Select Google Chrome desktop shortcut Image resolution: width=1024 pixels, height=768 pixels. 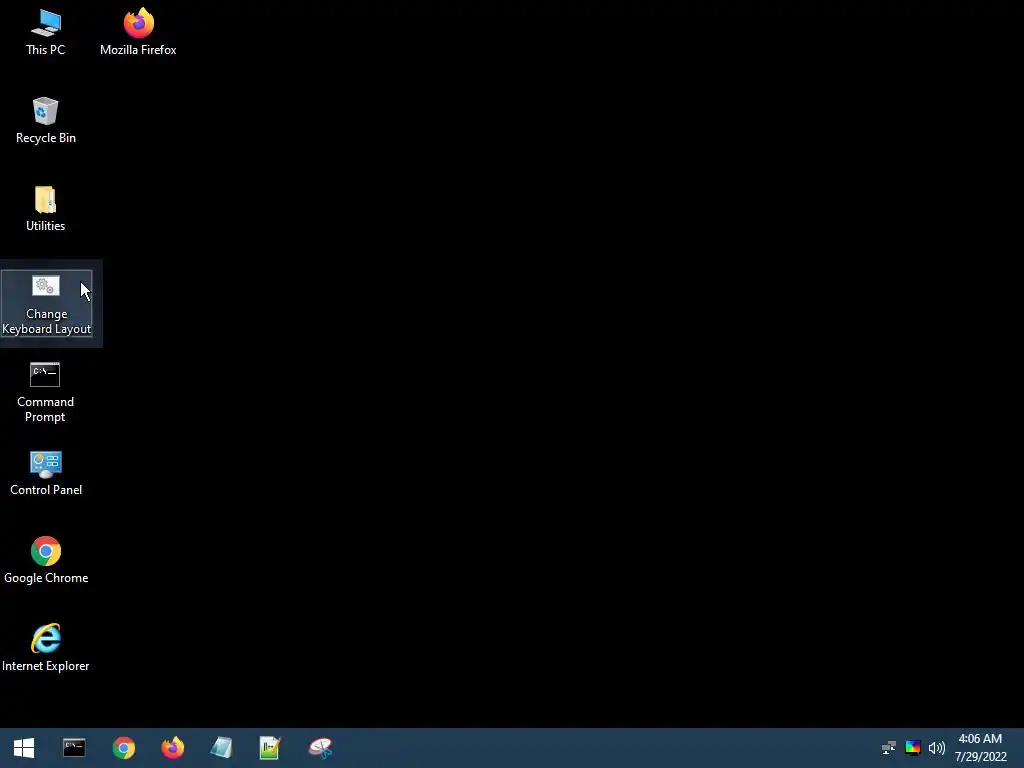click(x=46, y=560)
